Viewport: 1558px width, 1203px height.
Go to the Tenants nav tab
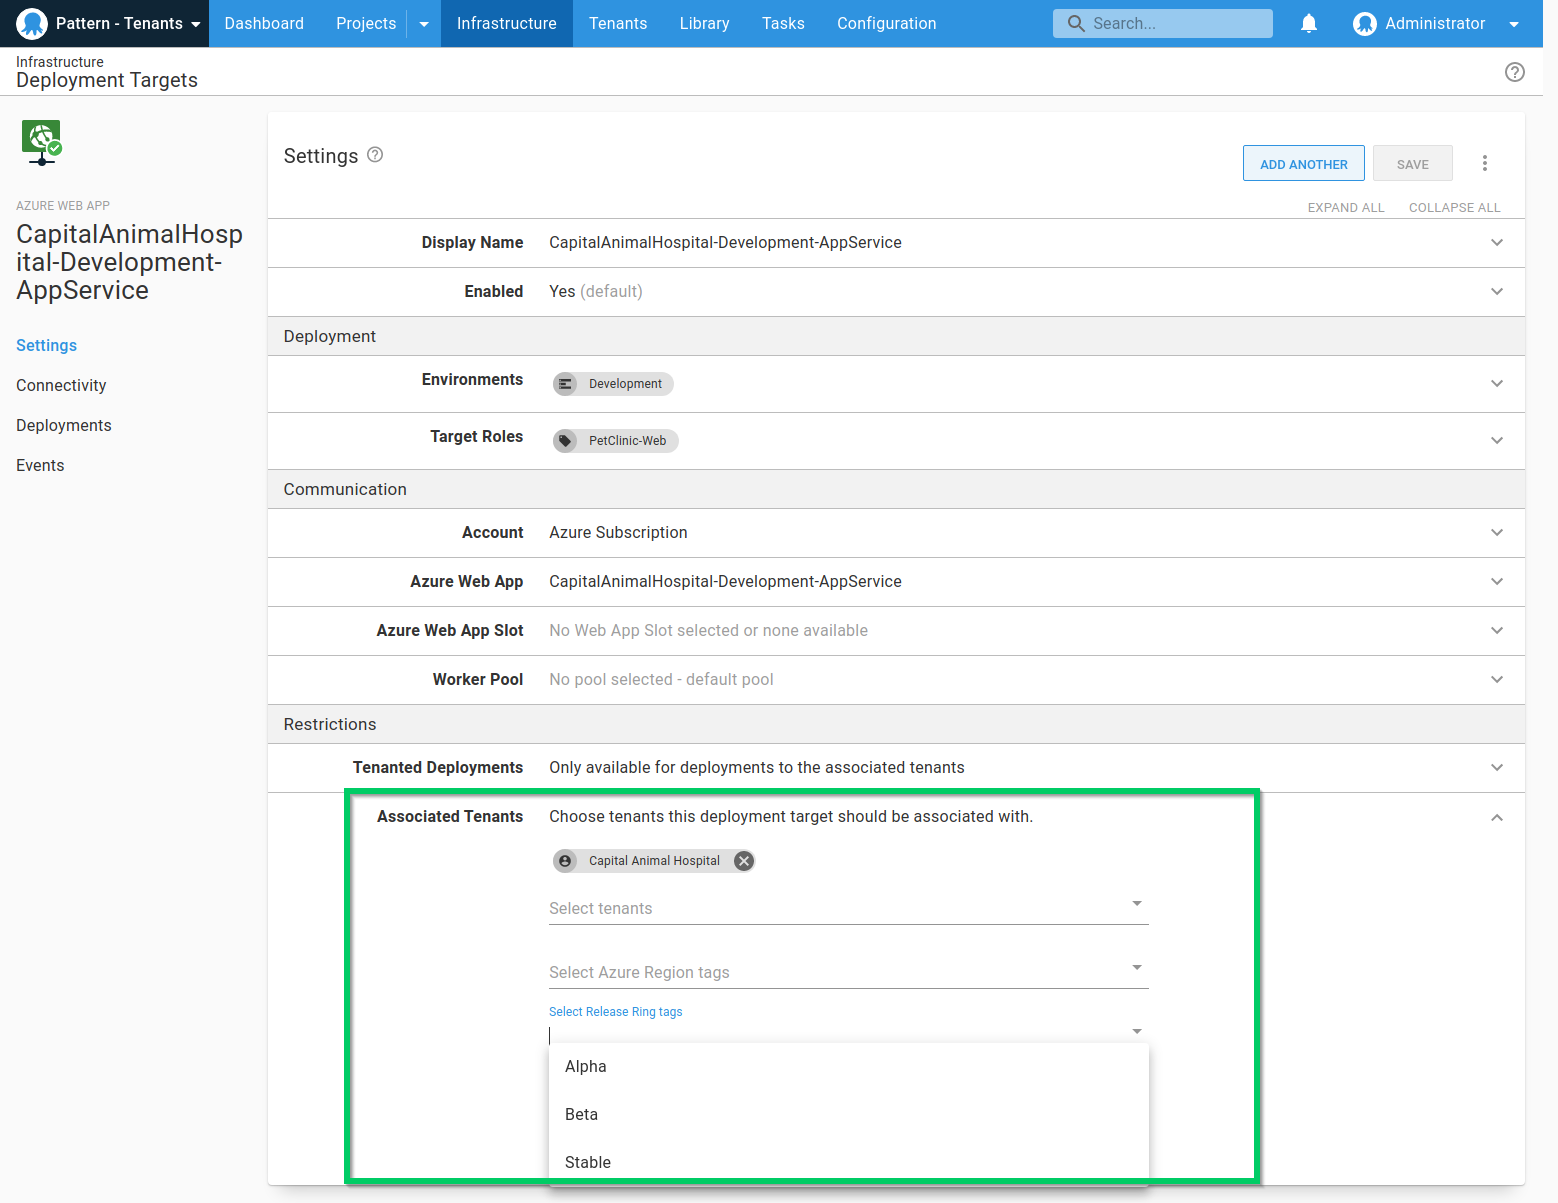pyautogui.click(x=617, y=23)
